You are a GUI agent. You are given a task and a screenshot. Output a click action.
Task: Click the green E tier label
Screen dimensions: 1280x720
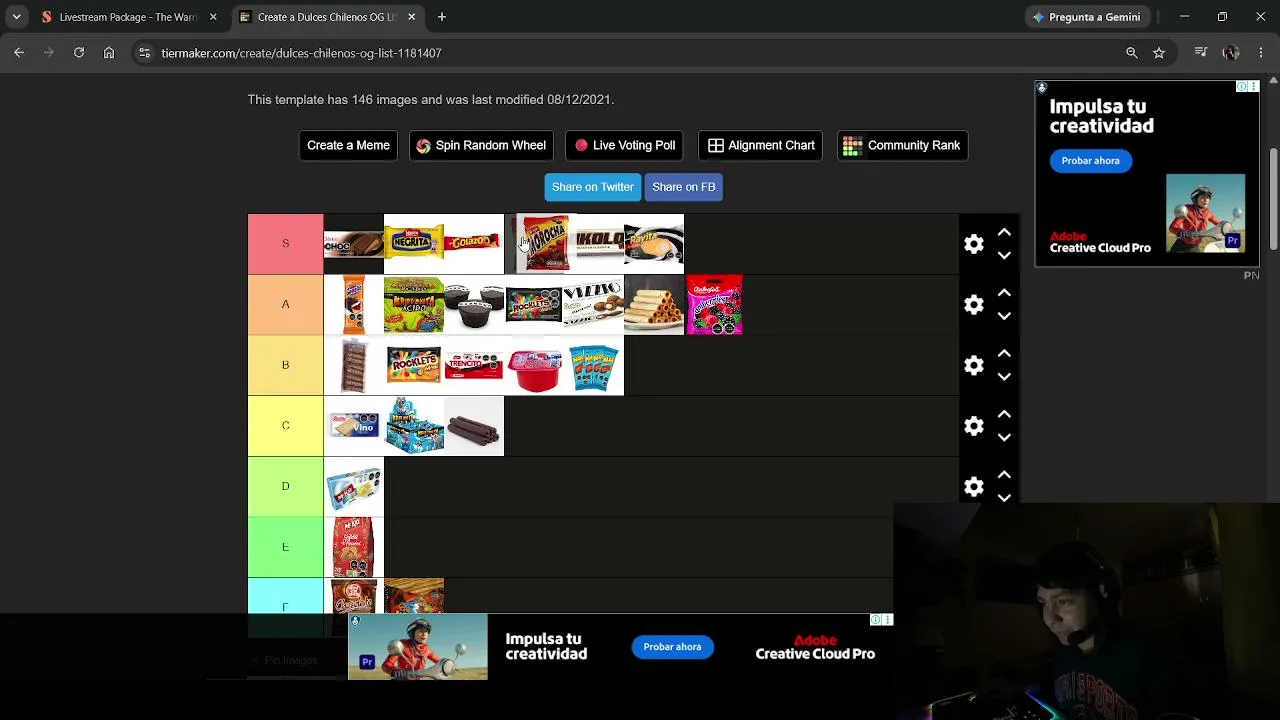tap(286, 547)
